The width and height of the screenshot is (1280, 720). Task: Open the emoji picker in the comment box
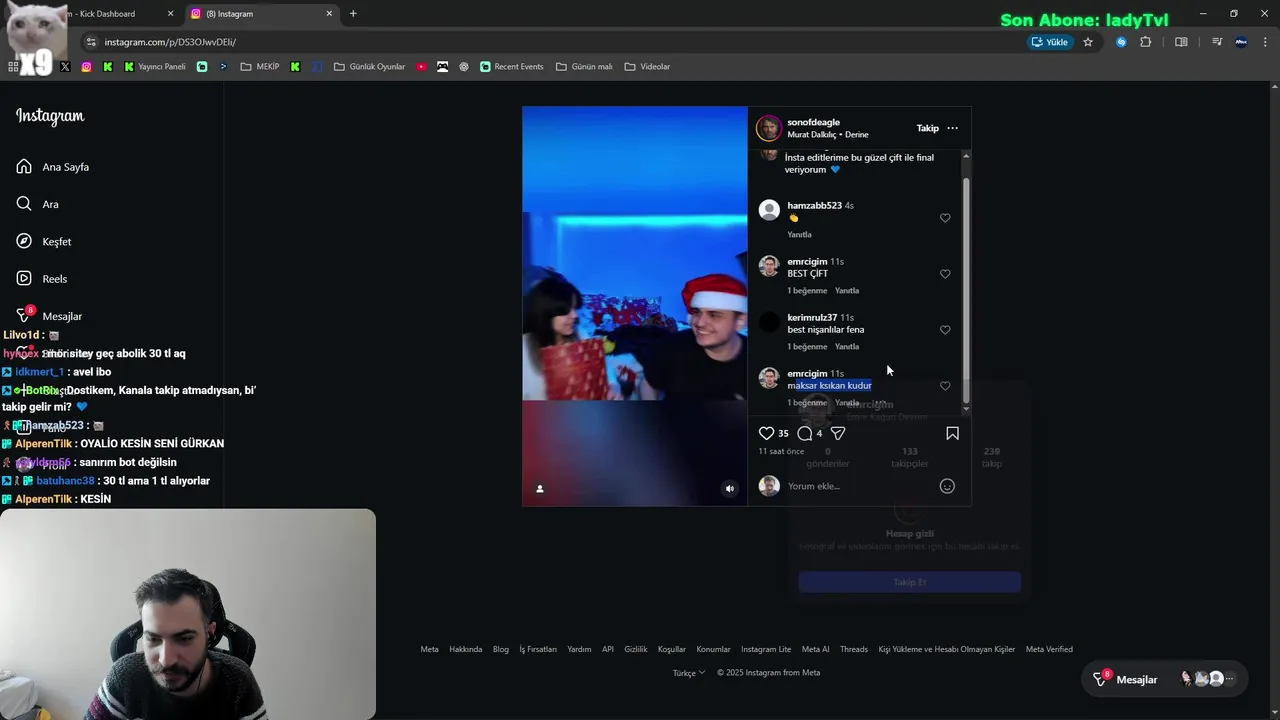point(947,486)
